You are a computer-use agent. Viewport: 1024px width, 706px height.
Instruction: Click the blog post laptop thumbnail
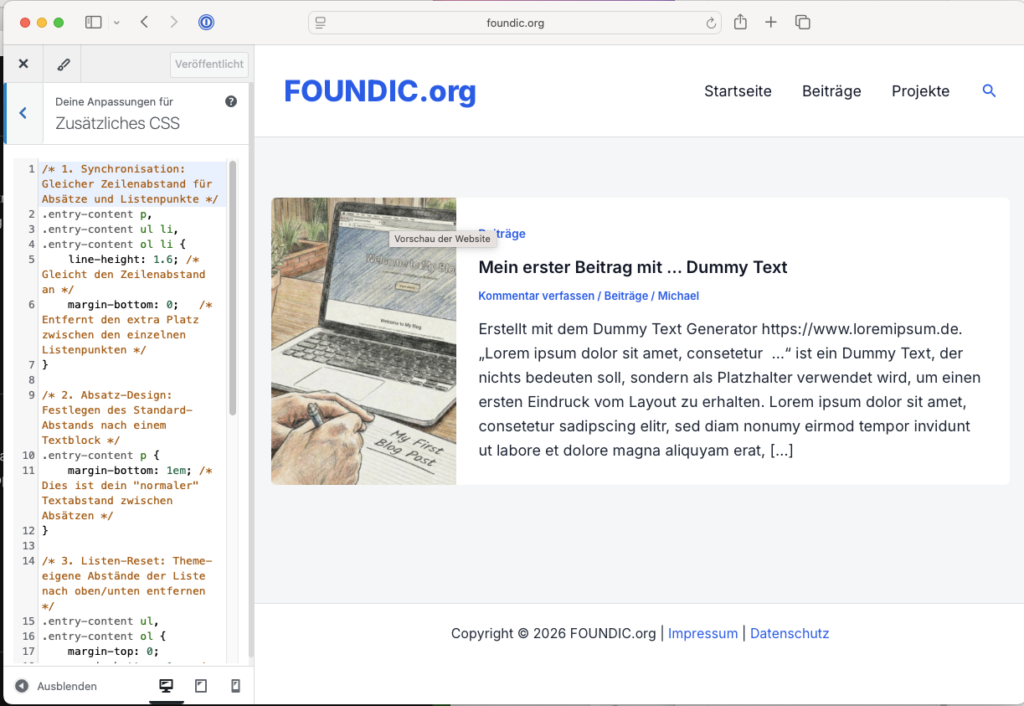(x=364, y=341)
